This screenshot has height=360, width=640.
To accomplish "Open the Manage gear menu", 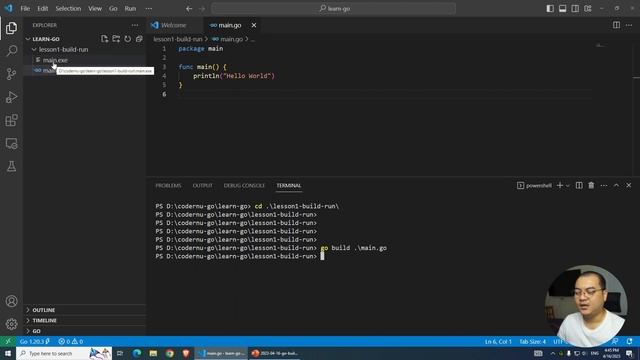I will point(11,324).
